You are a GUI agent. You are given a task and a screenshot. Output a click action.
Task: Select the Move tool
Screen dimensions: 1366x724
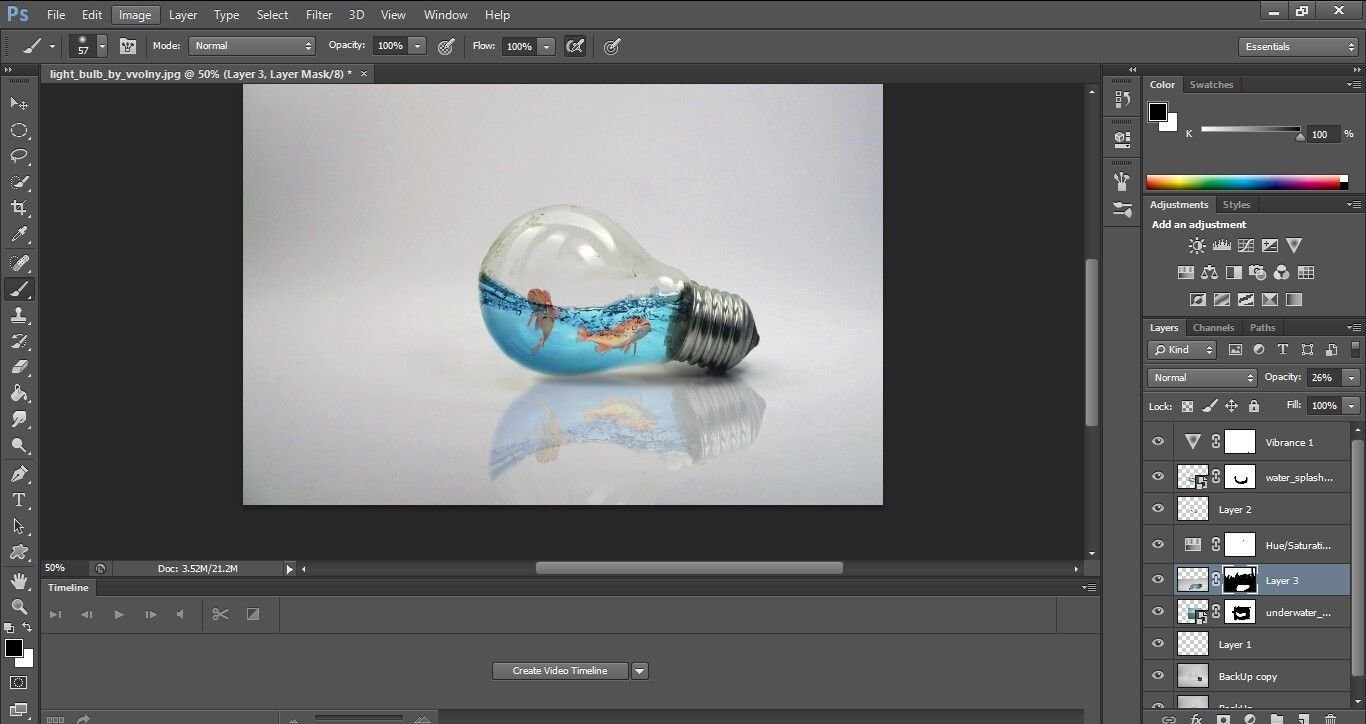(19, 103)
